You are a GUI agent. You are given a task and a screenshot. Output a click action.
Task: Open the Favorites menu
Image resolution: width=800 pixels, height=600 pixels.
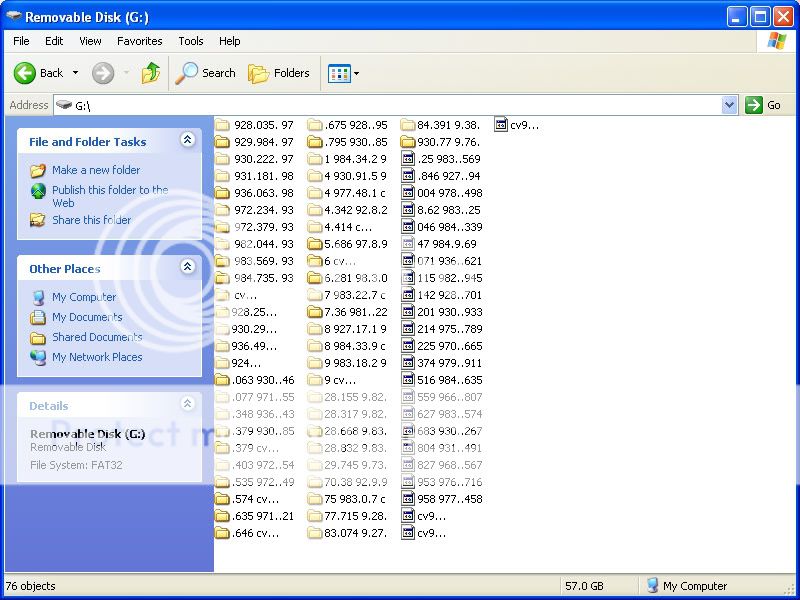coord(139,41)
